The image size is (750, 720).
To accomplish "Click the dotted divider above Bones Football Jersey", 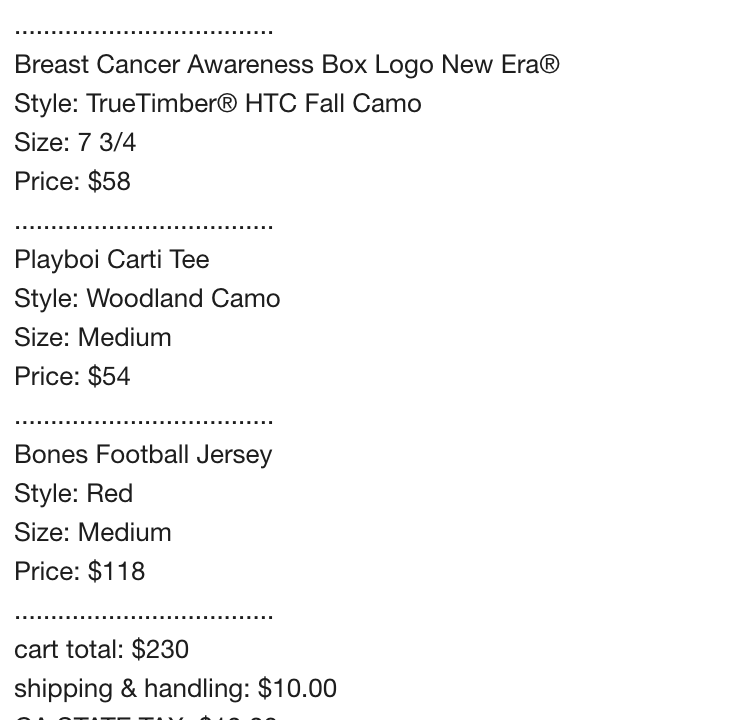I will [144, 421].
